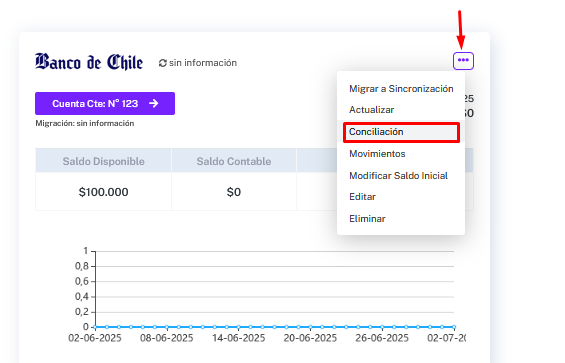Click the sync refresh icon near 'sin información'

pyautogui.click(x=163, y=63)
